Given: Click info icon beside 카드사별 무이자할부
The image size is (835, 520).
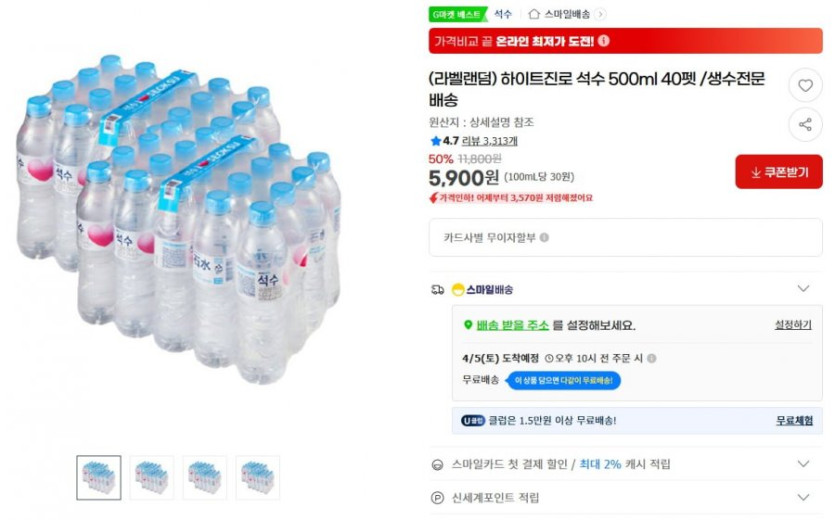Looking at the screenshot, I should click(x=545, y=238).
